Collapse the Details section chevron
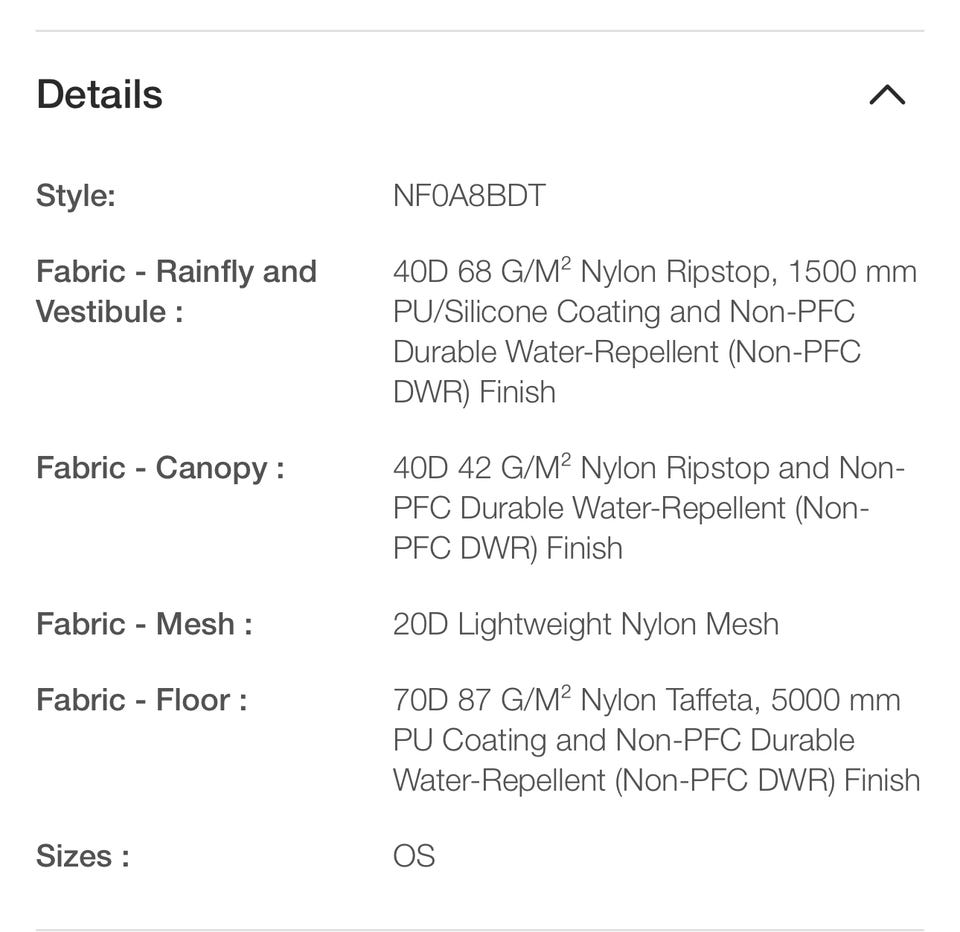This screenshot has width=960, height=932. (887, 95)
